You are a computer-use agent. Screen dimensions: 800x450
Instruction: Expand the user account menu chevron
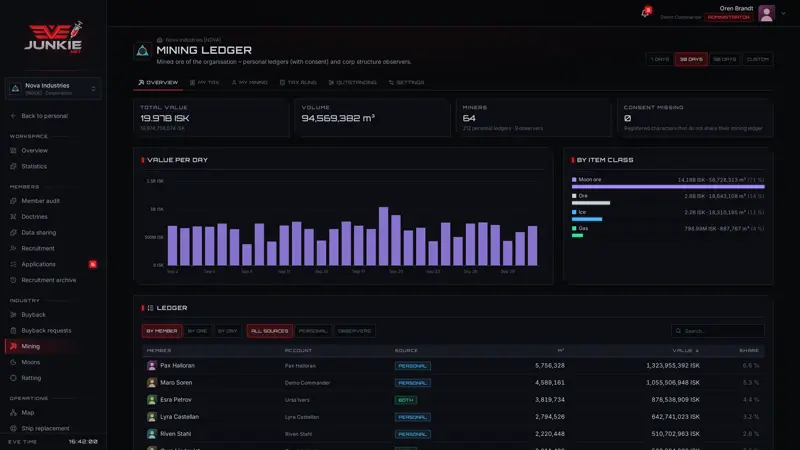click(783, 14)
